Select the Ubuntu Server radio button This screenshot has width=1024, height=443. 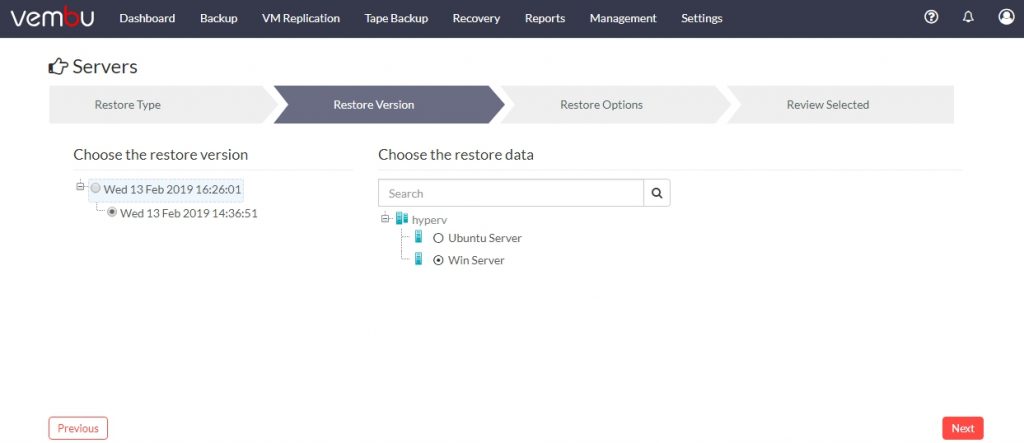[x=439, y=238]
